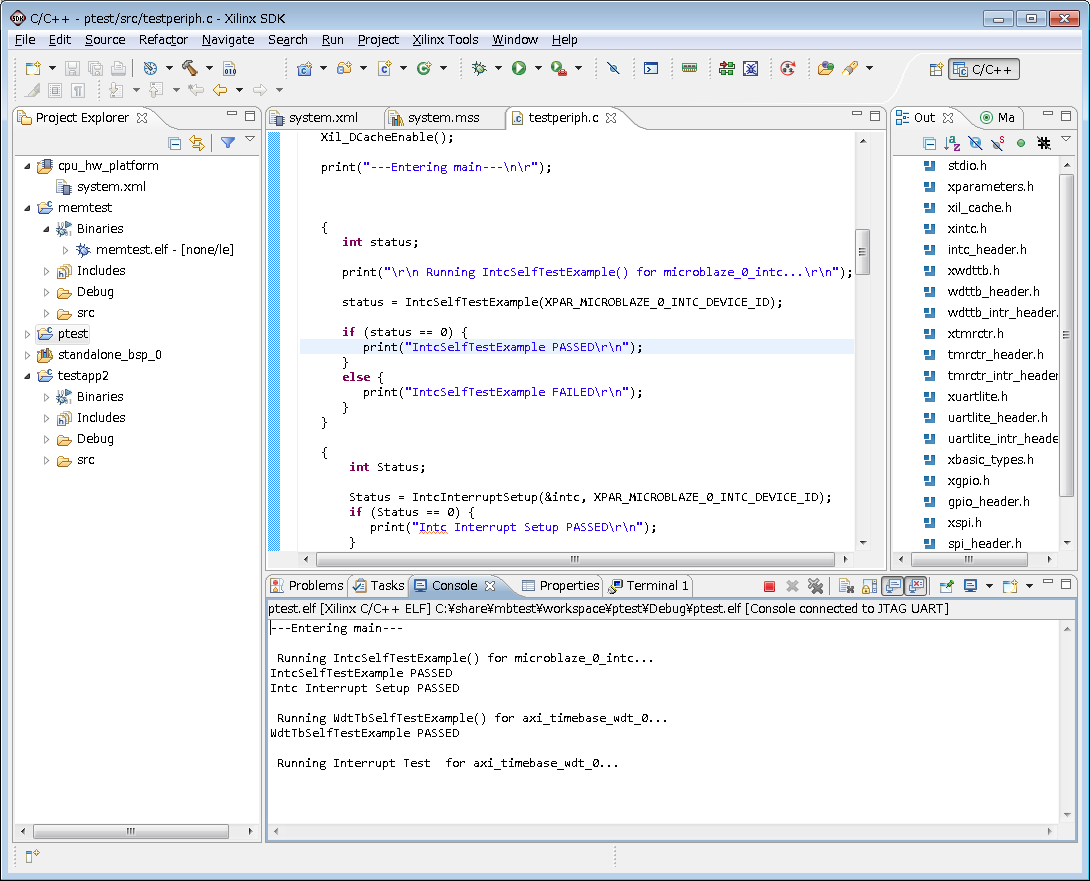The width and height of the screenshot is (1090, 881).
Task: Click the Open Perspective icon
Action: [x=936, y=69]
